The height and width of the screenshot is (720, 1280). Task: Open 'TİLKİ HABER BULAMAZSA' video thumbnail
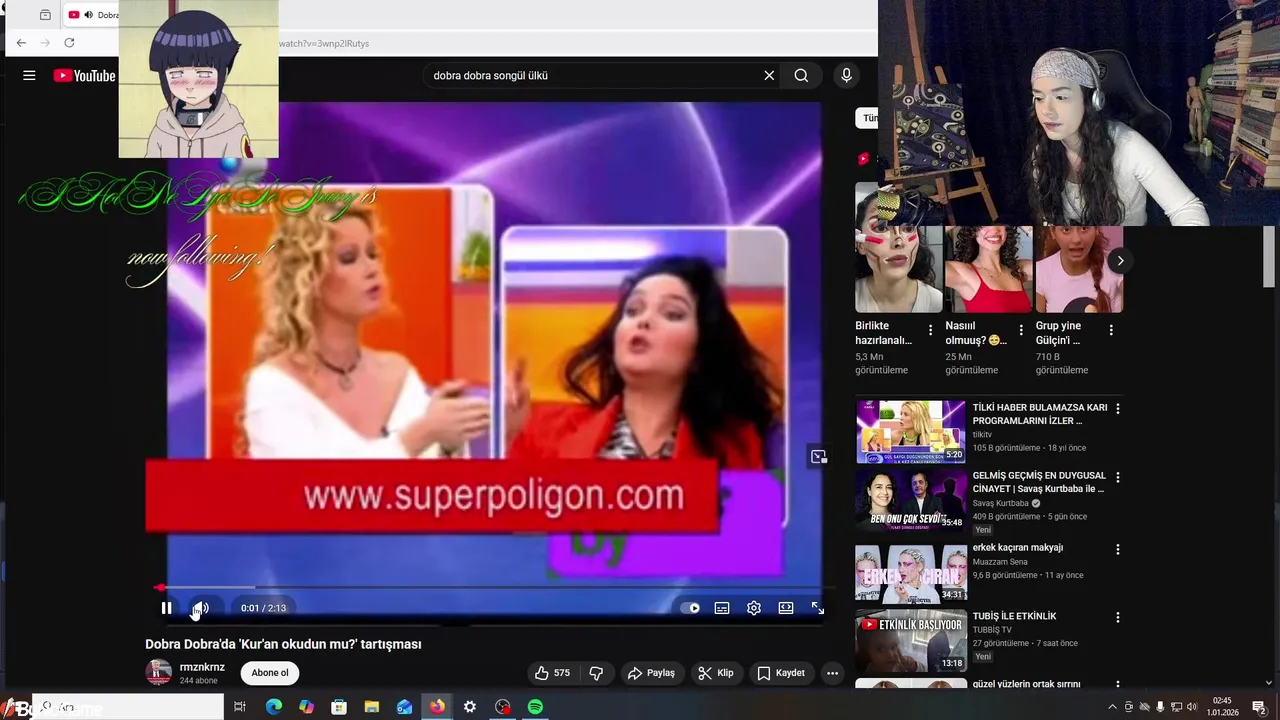(x=910, y=432)
